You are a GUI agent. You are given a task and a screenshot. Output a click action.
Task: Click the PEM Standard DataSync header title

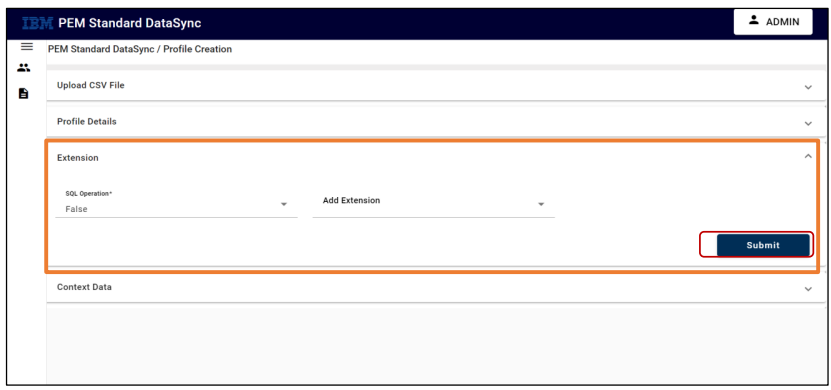(x=130, y=23)
